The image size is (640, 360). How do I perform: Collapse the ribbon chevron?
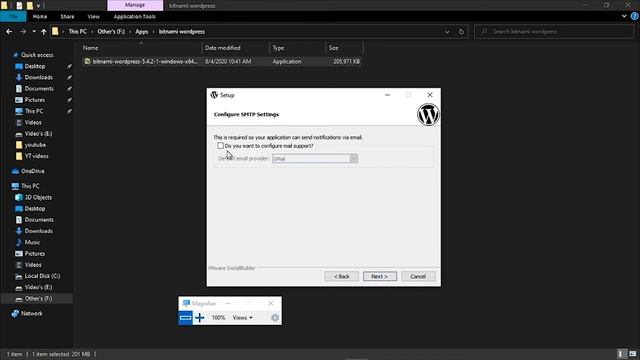pos(624,16)
